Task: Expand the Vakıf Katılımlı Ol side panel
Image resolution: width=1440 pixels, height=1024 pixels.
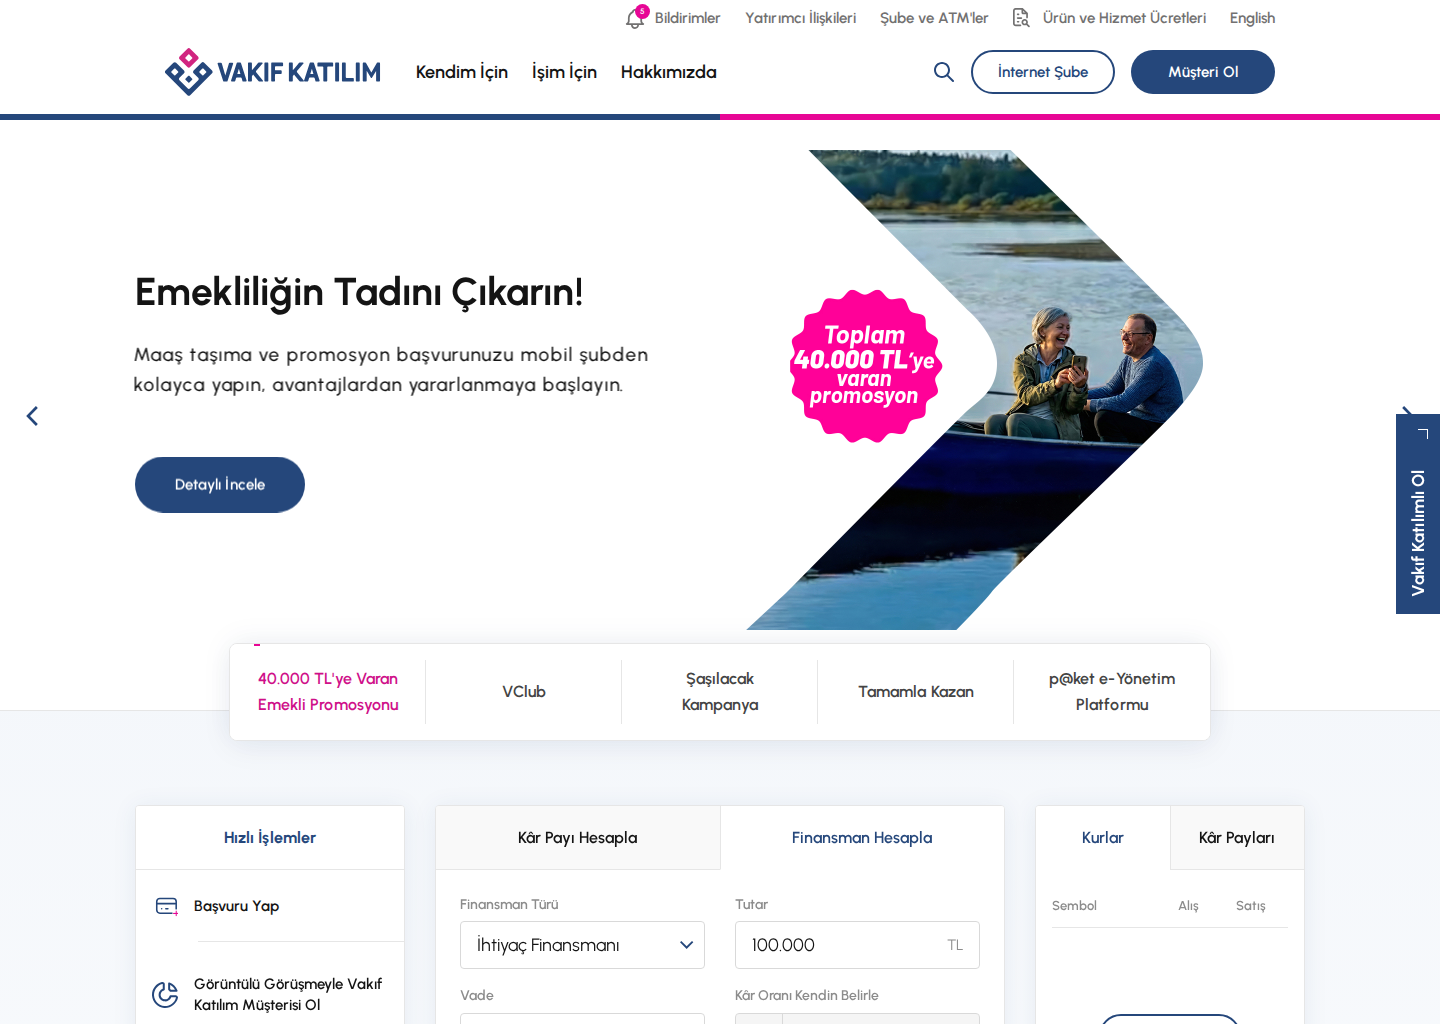Action: 1418,514
